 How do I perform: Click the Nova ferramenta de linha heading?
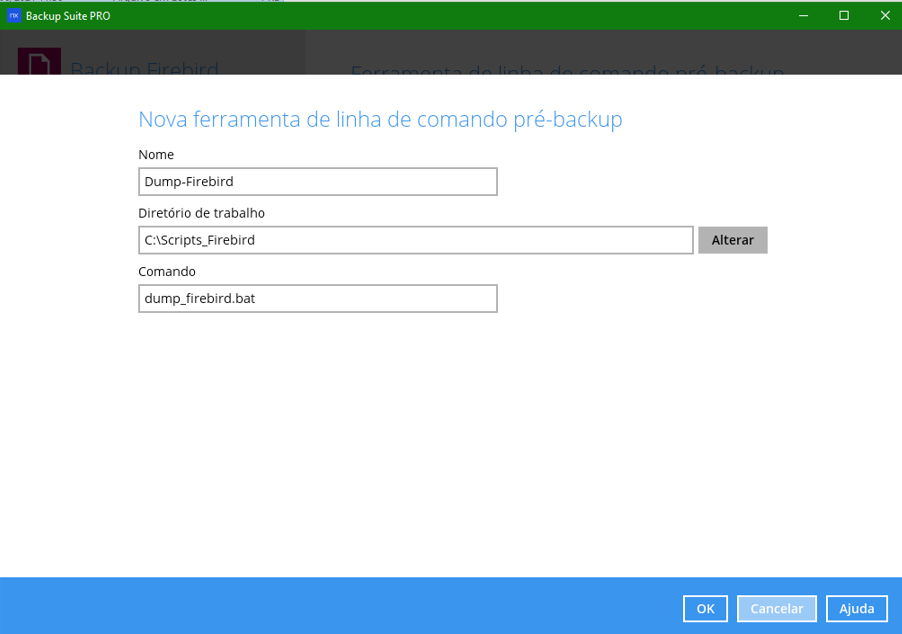(x=380, y=120)
